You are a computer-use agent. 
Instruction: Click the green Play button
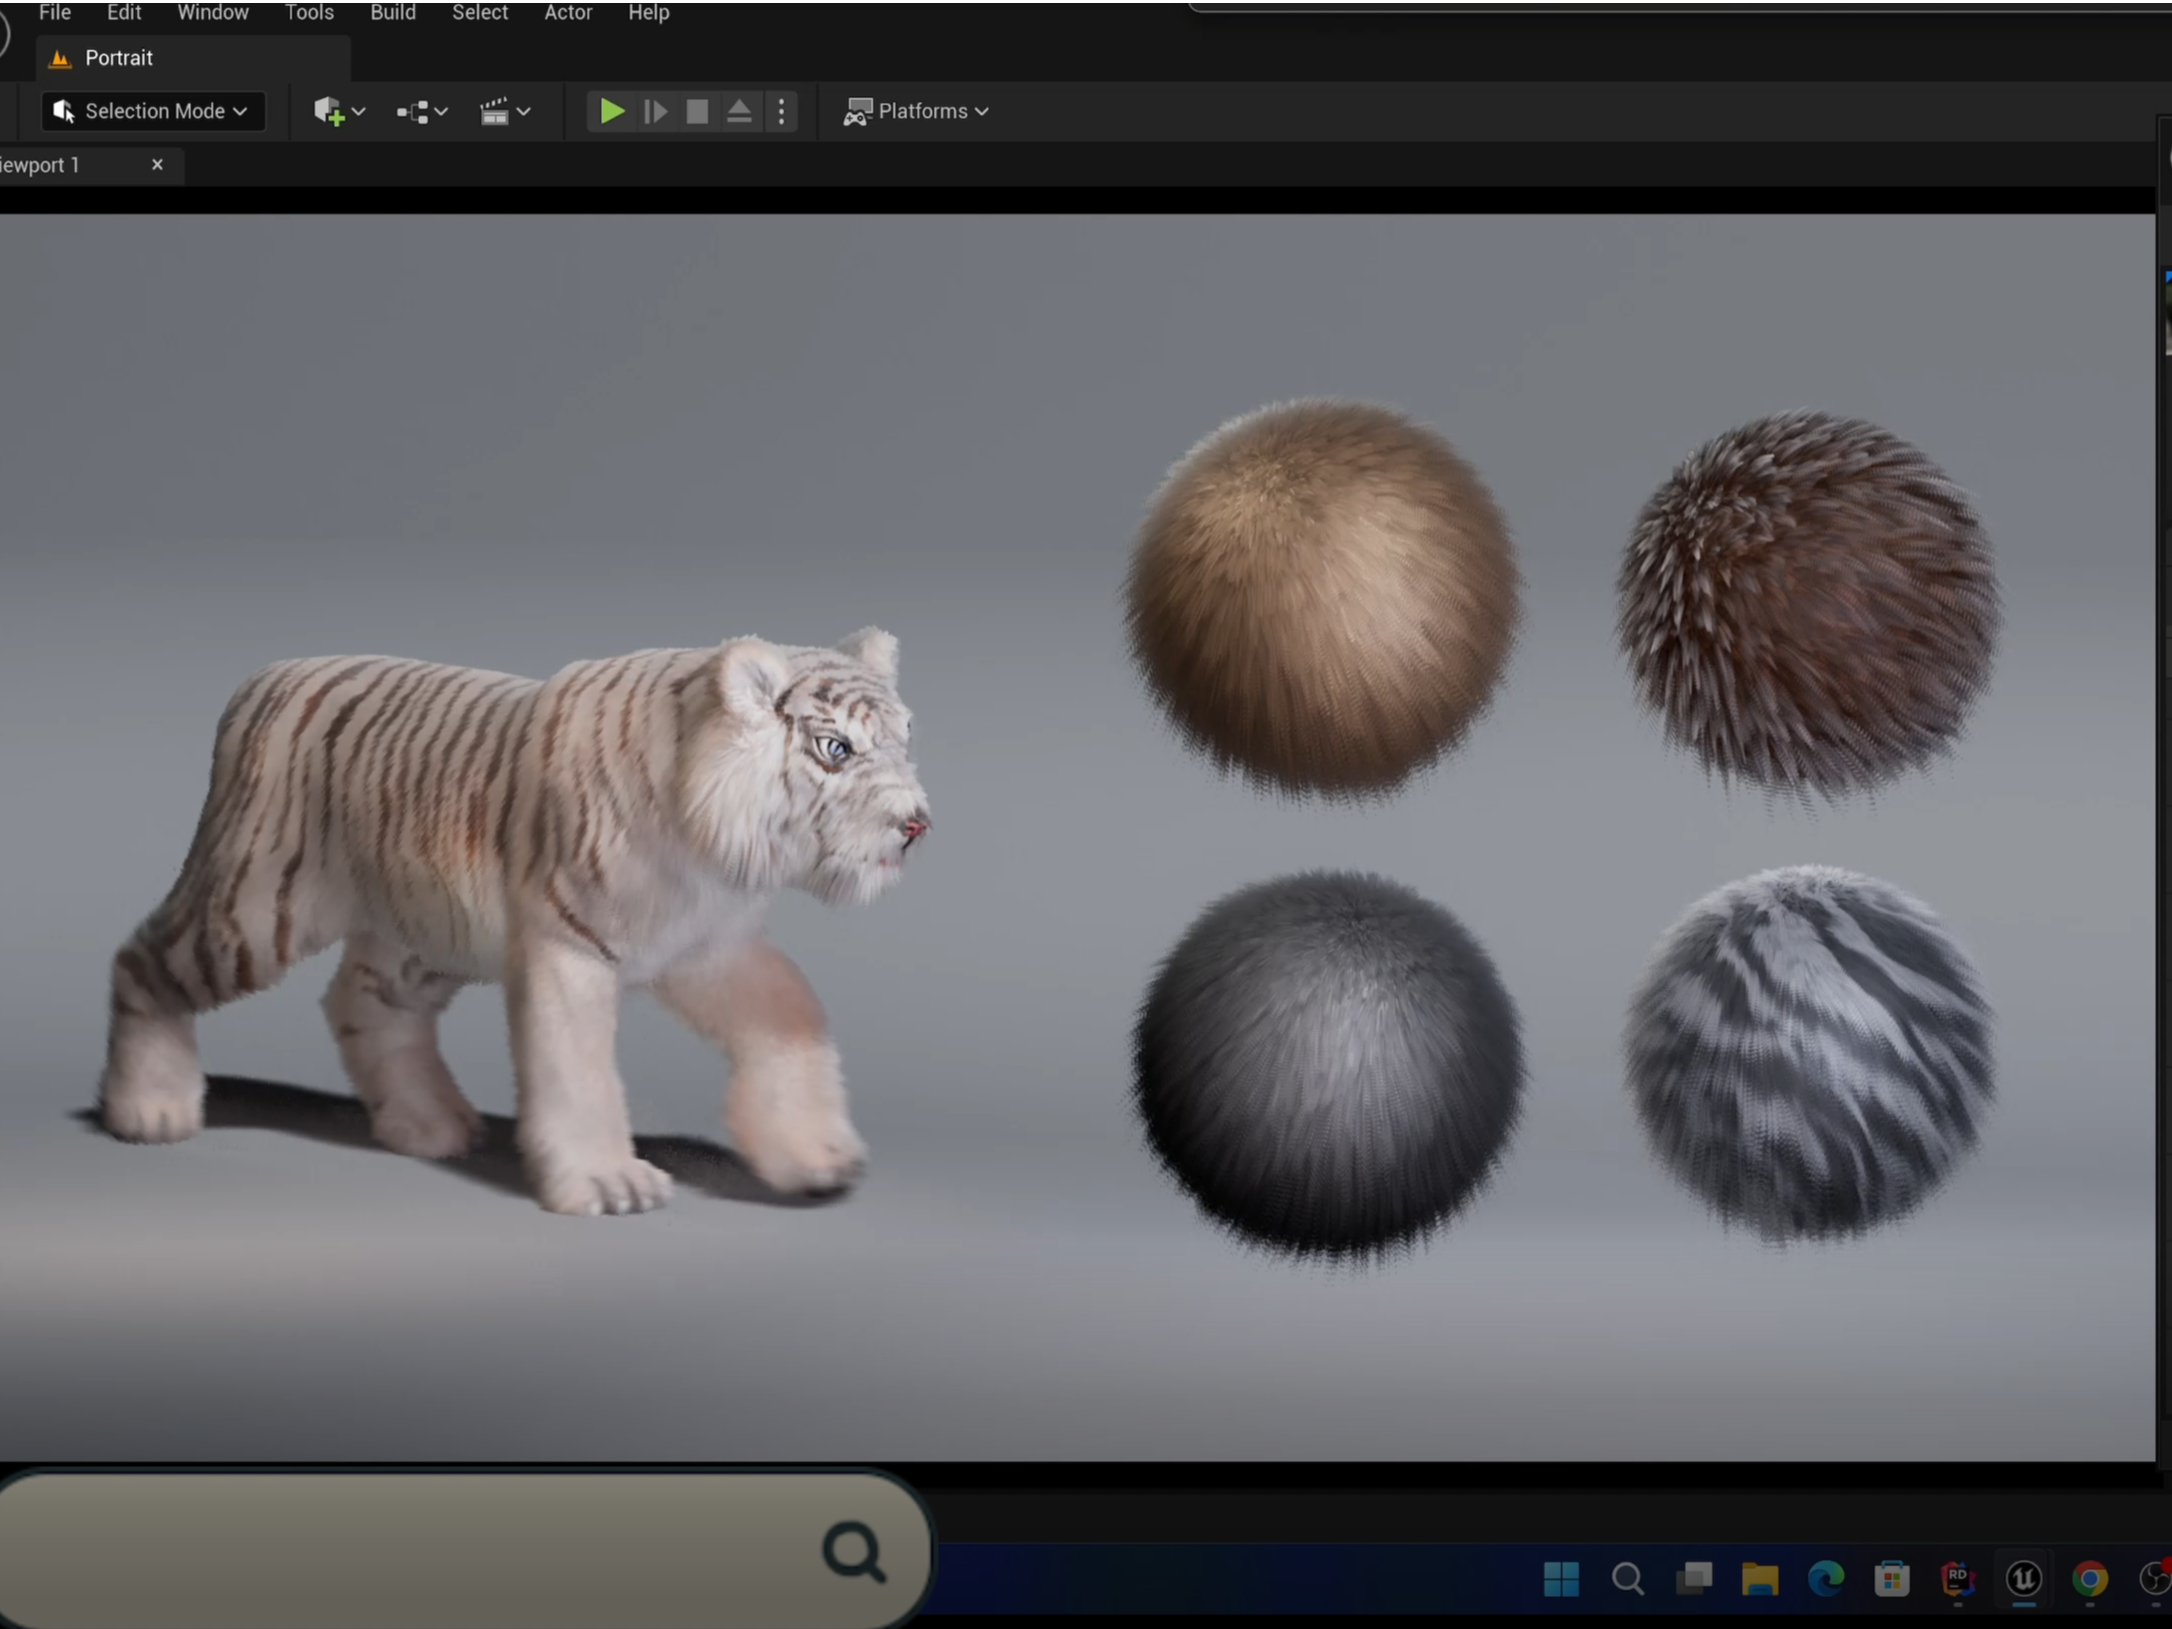611,111
